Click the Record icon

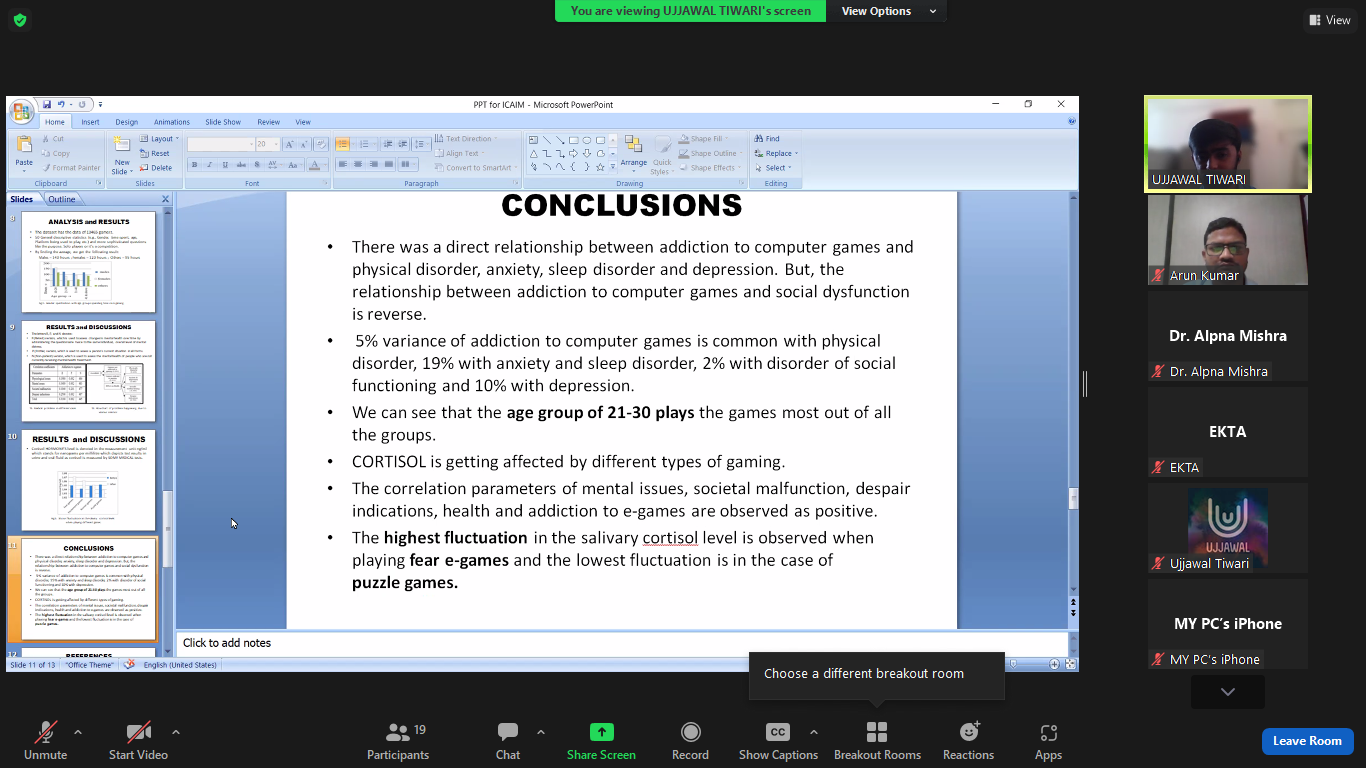690,732
